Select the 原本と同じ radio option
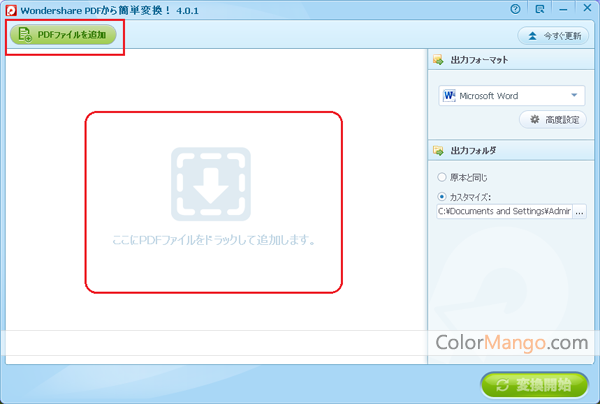Screen dimensions: 600x404 click(x=442, y=177)
